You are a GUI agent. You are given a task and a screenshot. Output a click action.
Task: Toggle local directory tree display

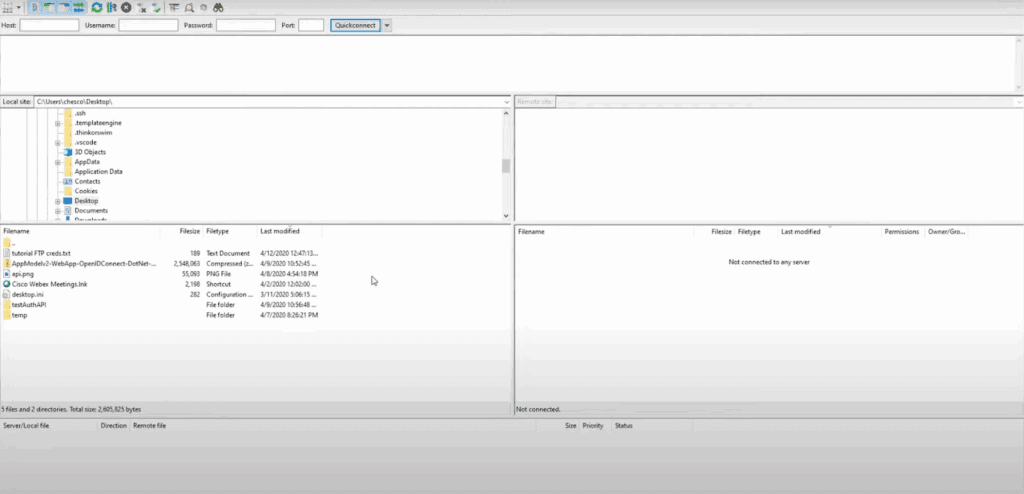click(49, 7)
